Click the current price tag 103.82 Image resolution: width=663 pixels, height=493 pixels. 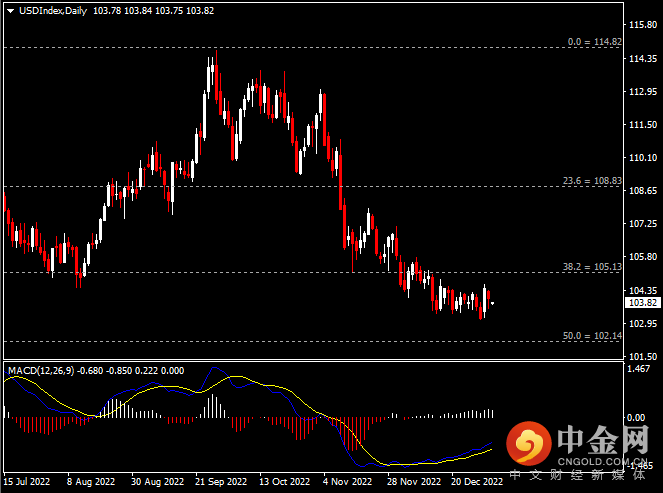coord(640,302)
